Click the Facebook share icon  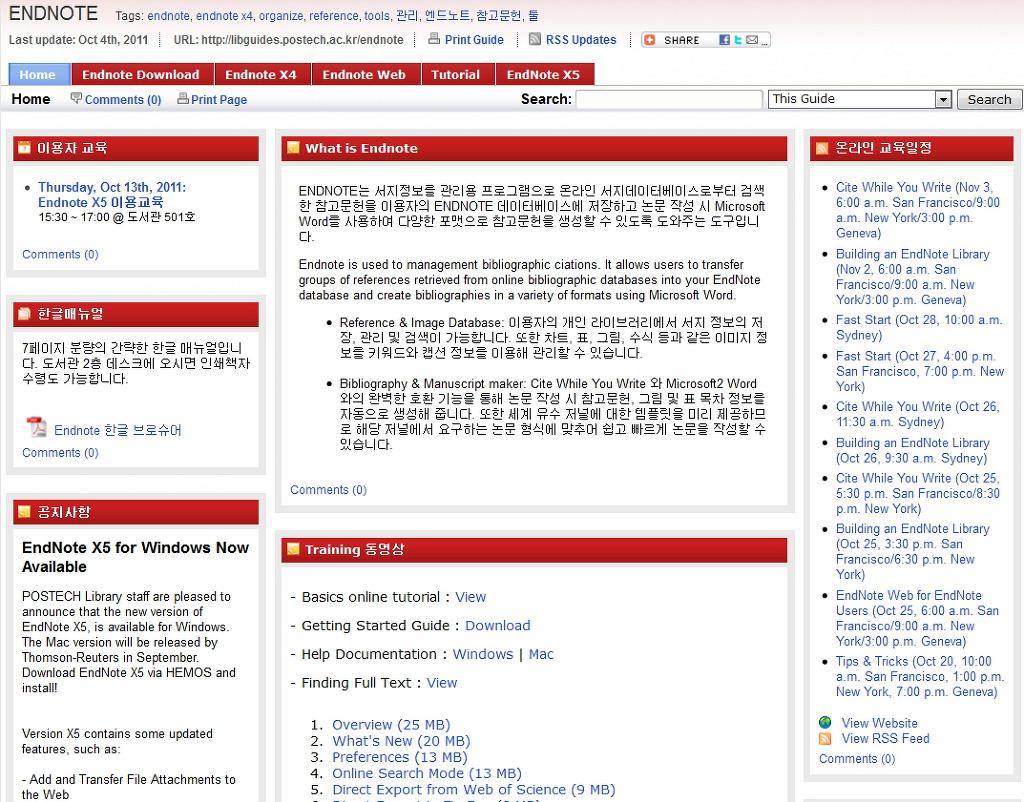click(724, 40)
